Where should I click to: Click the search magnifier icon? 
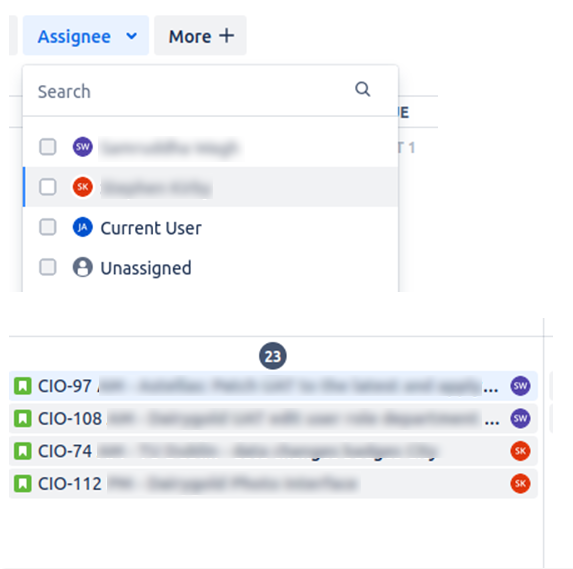click(363, 89)
